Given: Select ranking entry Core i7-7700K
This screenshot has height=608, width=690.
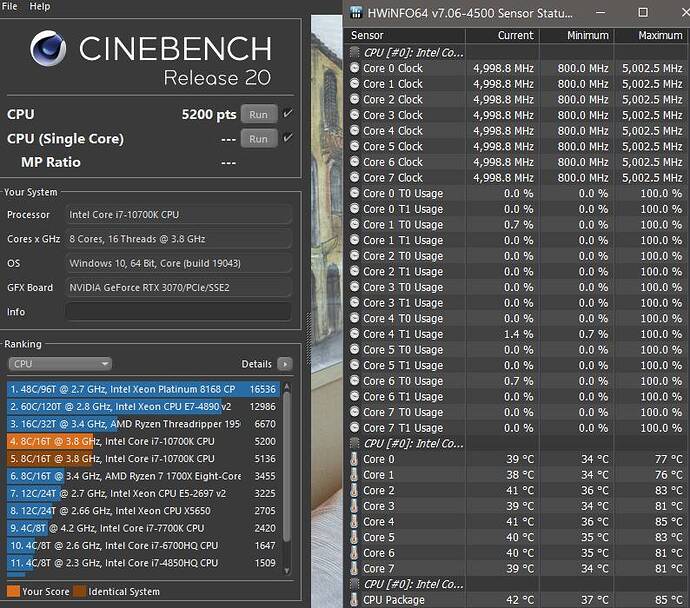Looking at the screenshot, I should 143,528.
